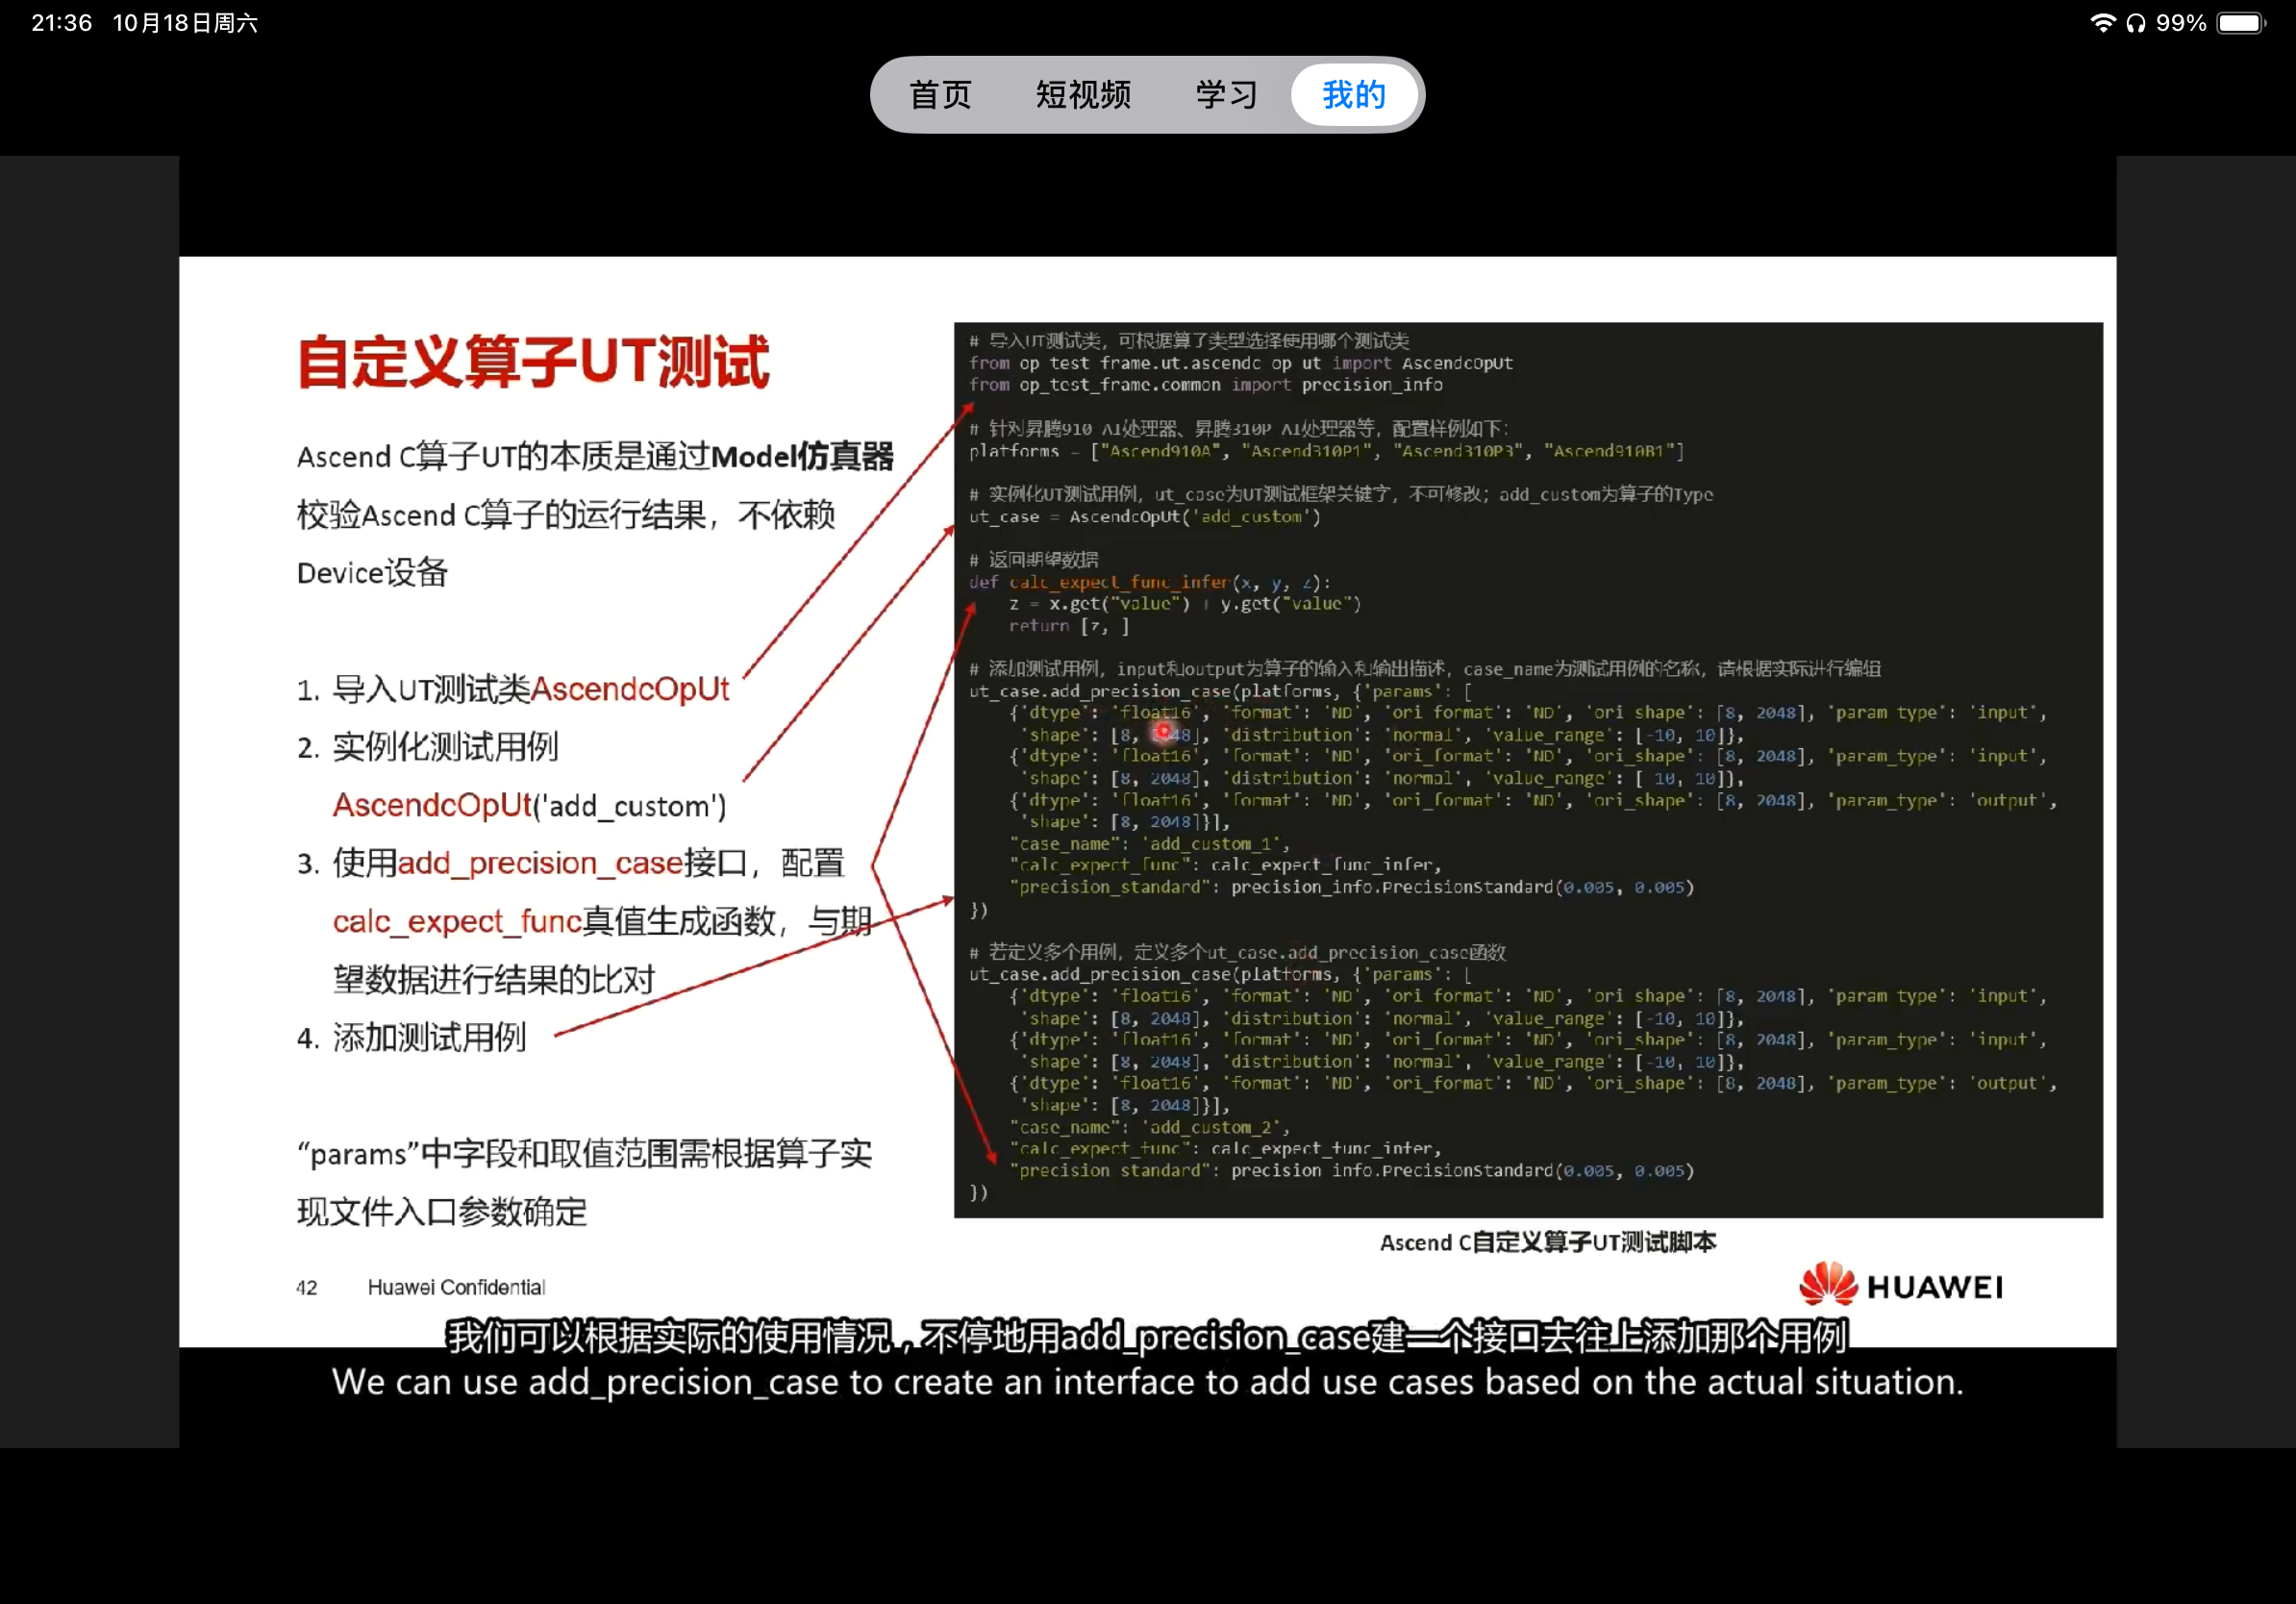
Task: Click the slide title 自定义算子UT测试
Action: 533,362
